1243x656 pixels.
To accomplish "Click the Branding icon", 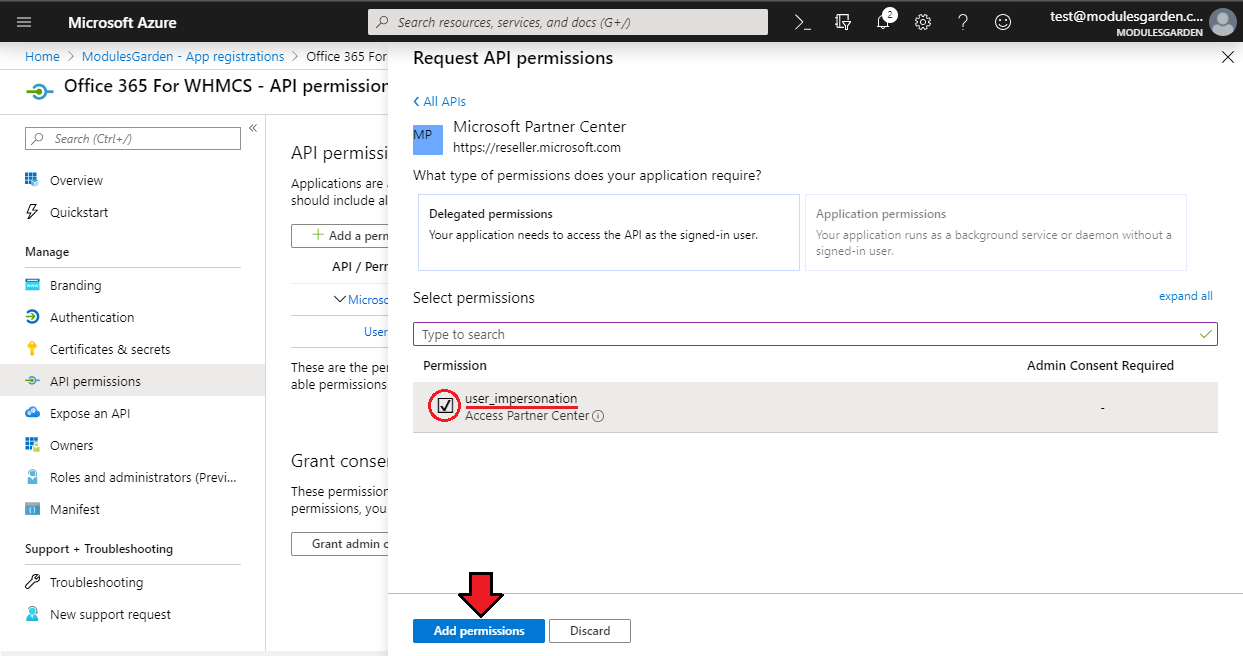I will [32, 285].
